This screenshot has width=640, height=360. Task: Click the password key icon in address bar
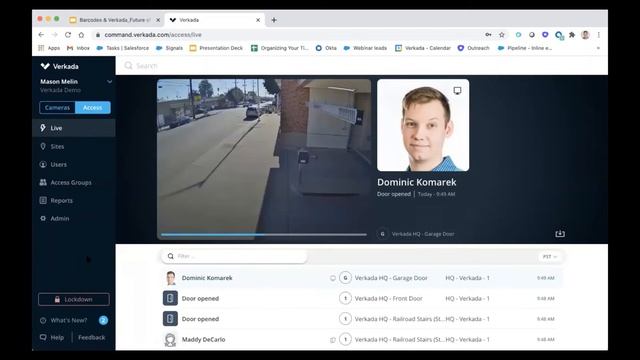[488, 35]
